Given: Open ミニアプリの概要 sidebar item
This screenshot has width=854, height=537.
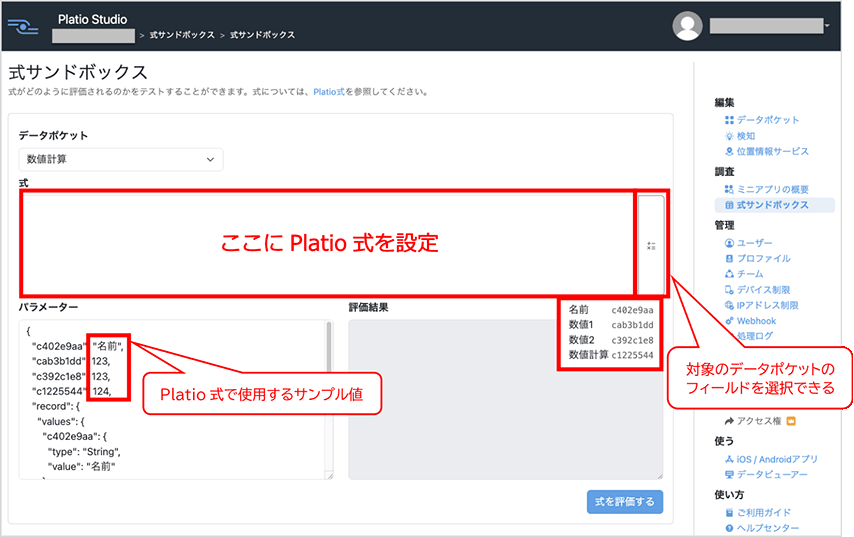Looking at the screenshot, I should pos(767,190).
